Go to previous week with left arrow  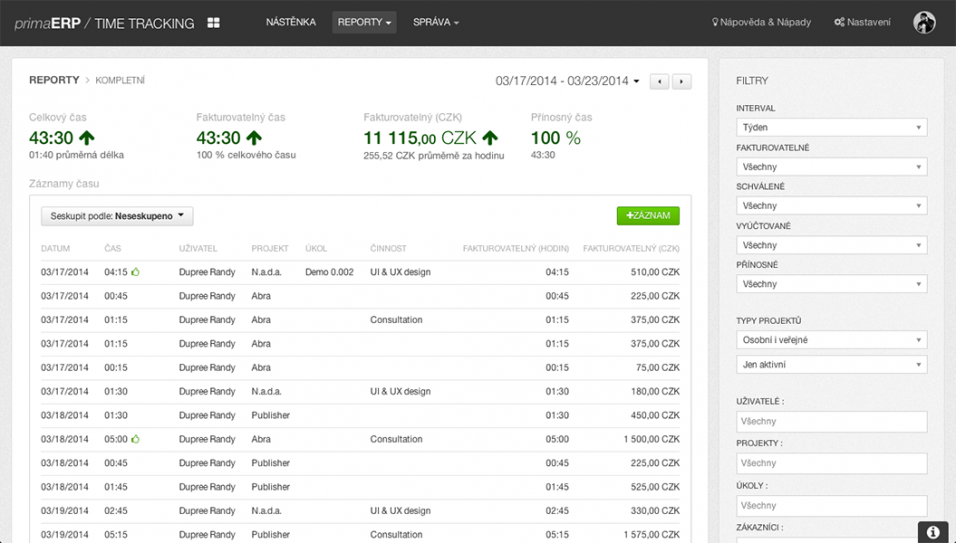tap(659, 82)
